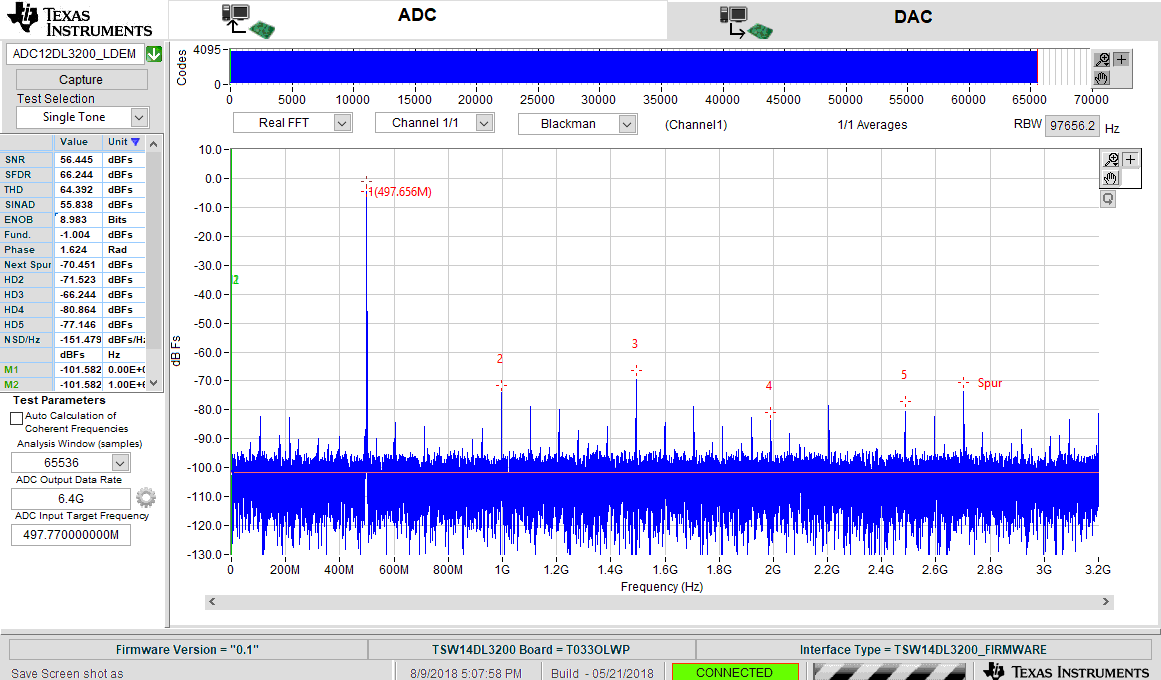Click the CONNECTED status indicator

pos(735,672)
